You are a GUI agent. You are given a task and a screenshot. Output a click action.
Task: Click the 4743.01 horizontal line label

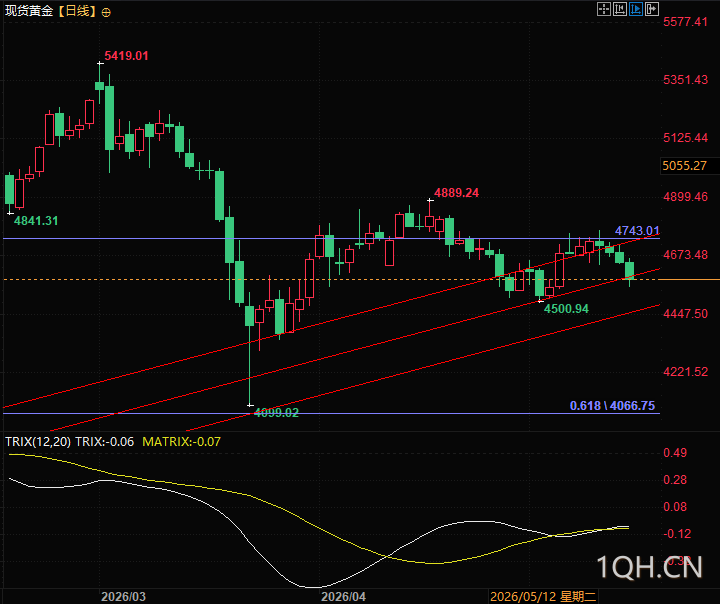click(637, 231)
